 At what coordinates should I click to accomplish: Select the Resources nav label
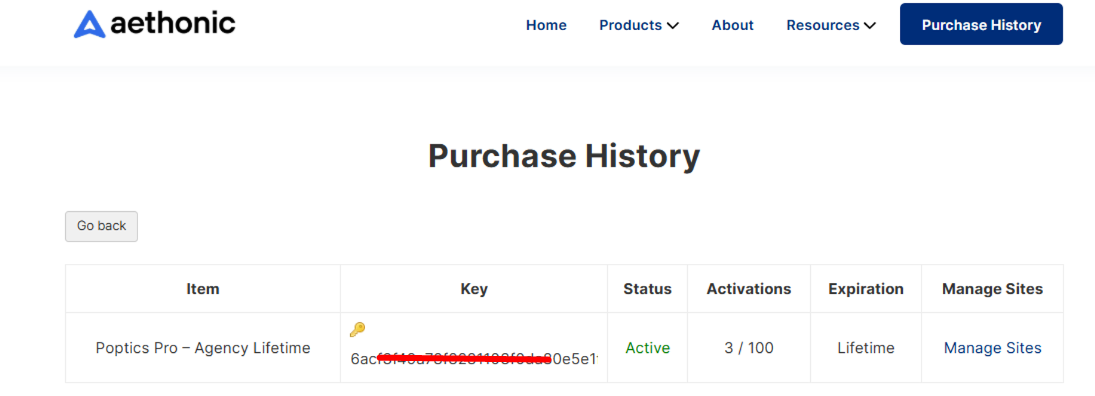(823, 25)
